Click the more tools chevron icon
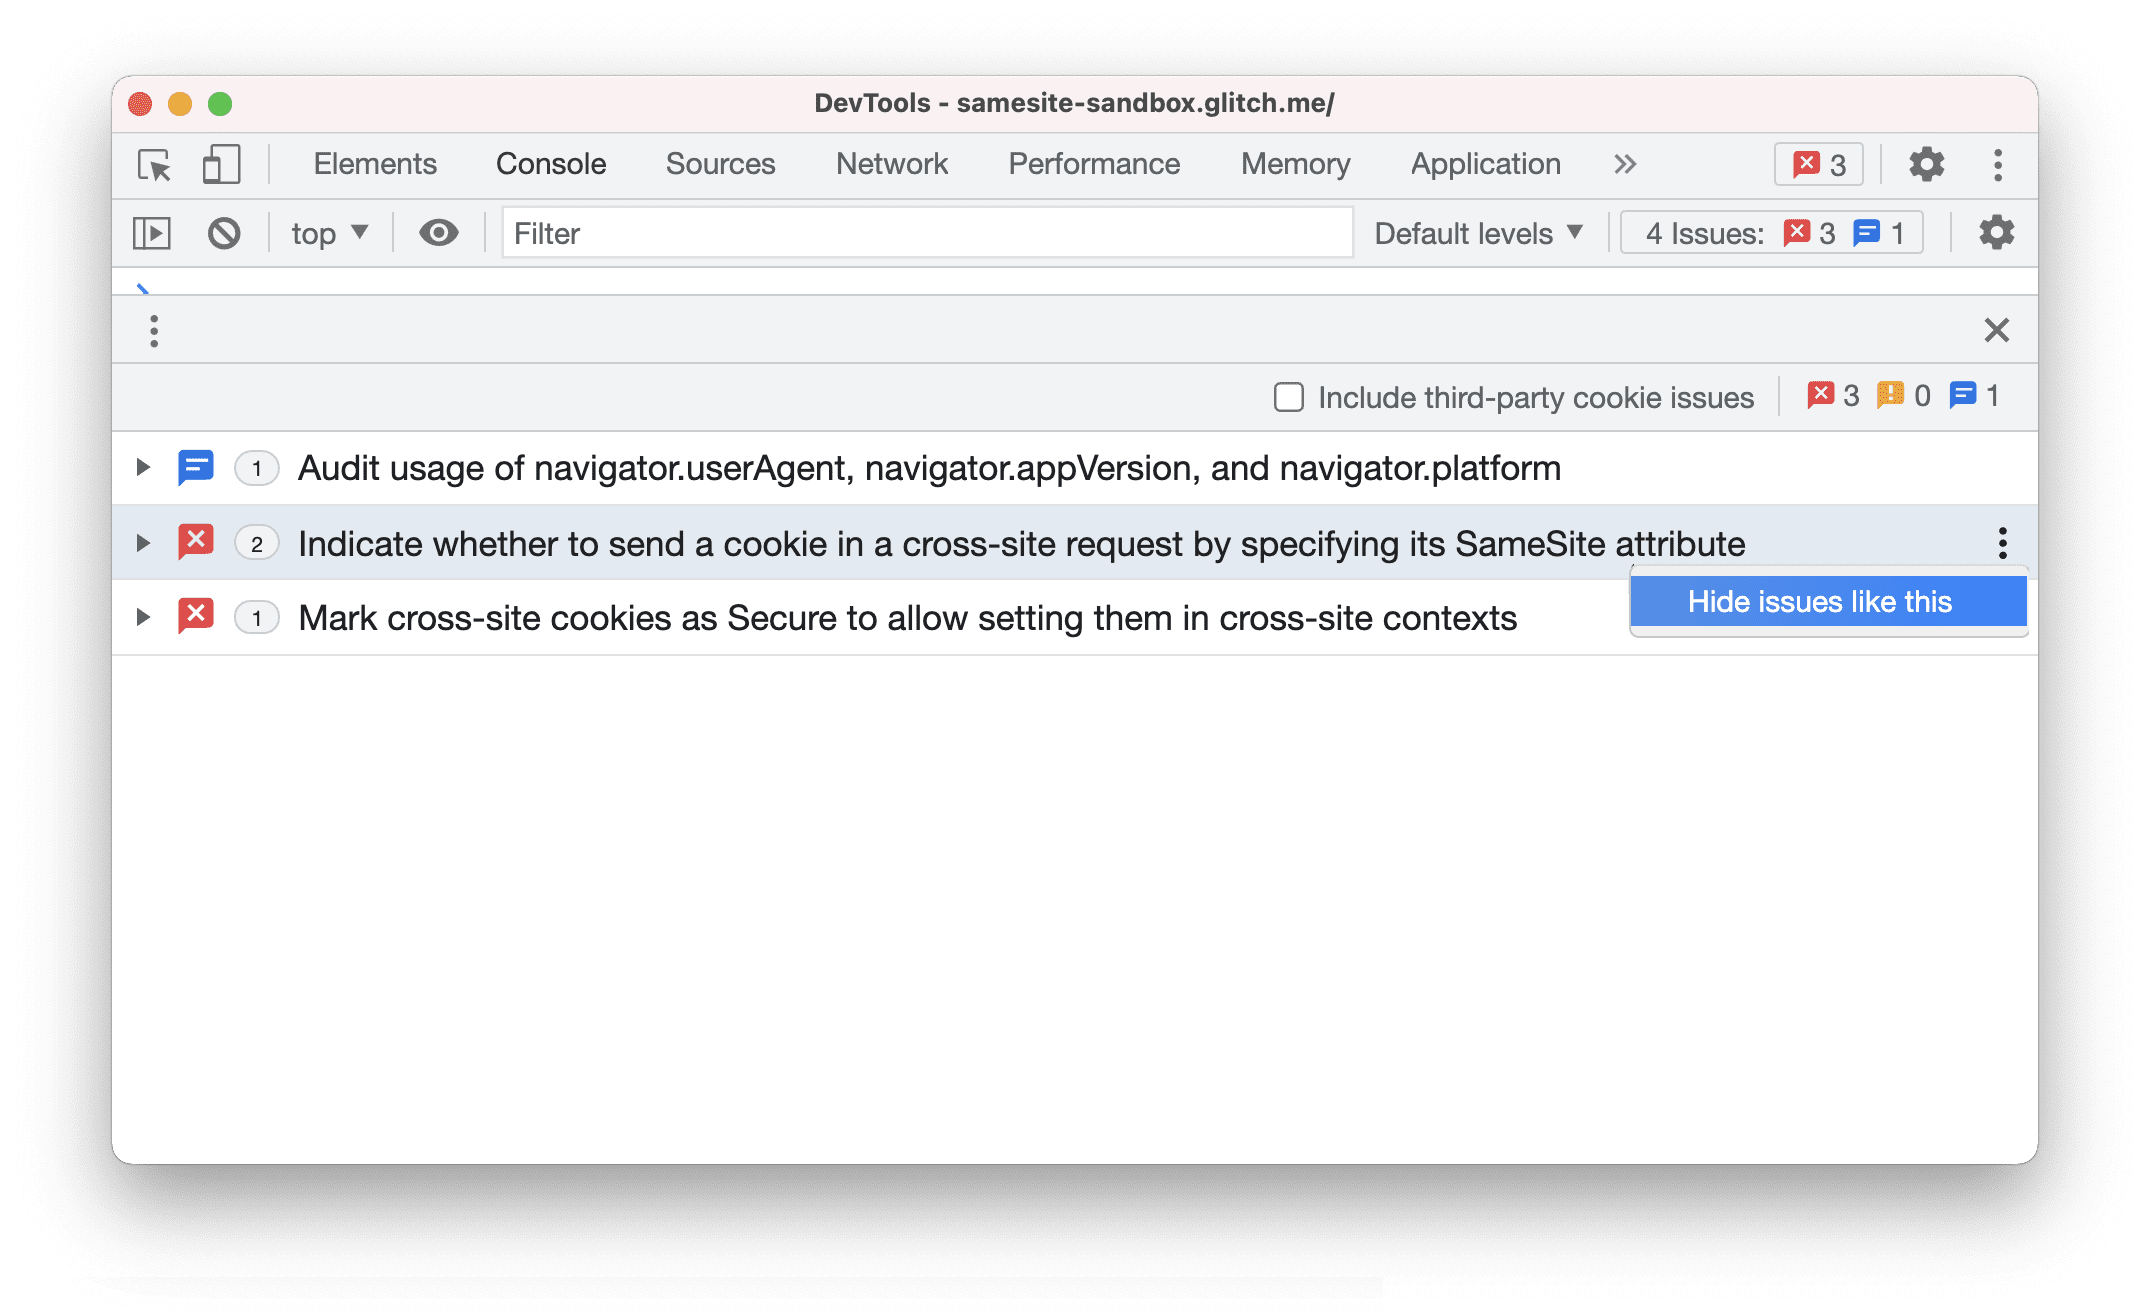Image resolution: width=2150 pixels, height=1312 pixels. (1623, 164)
